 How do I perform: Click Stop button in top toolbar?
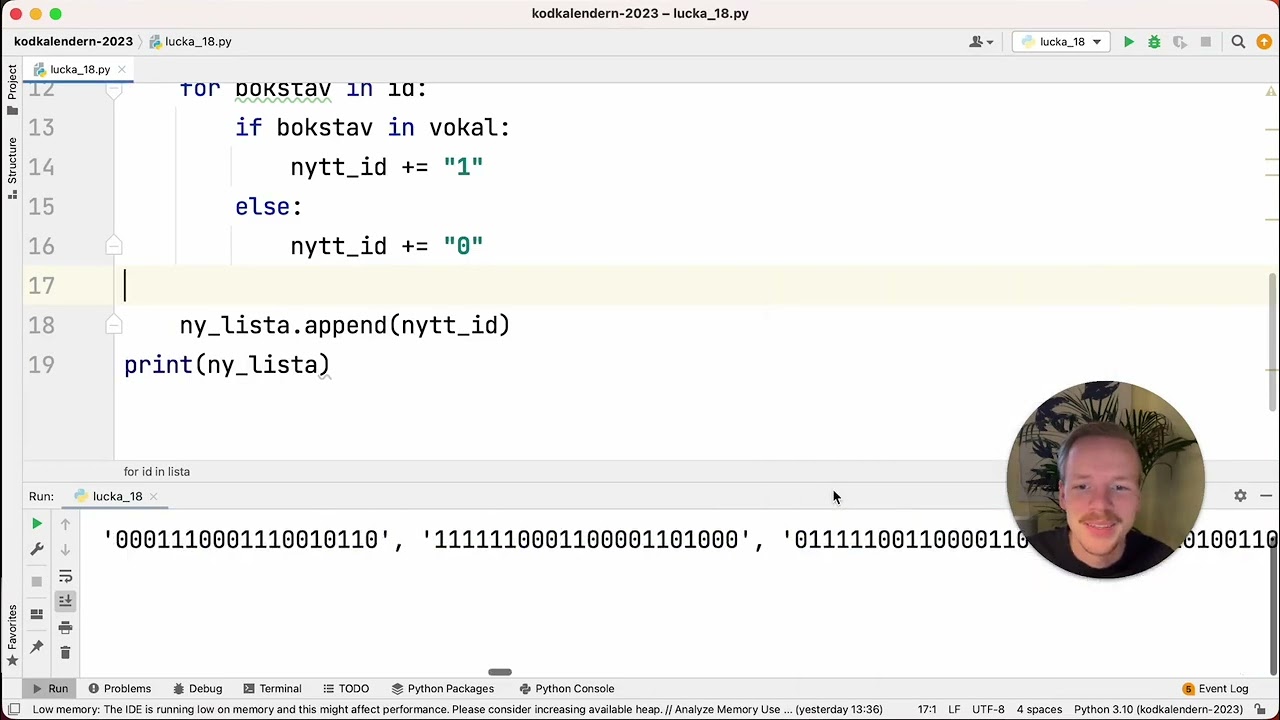click(x=1205, y=42)
